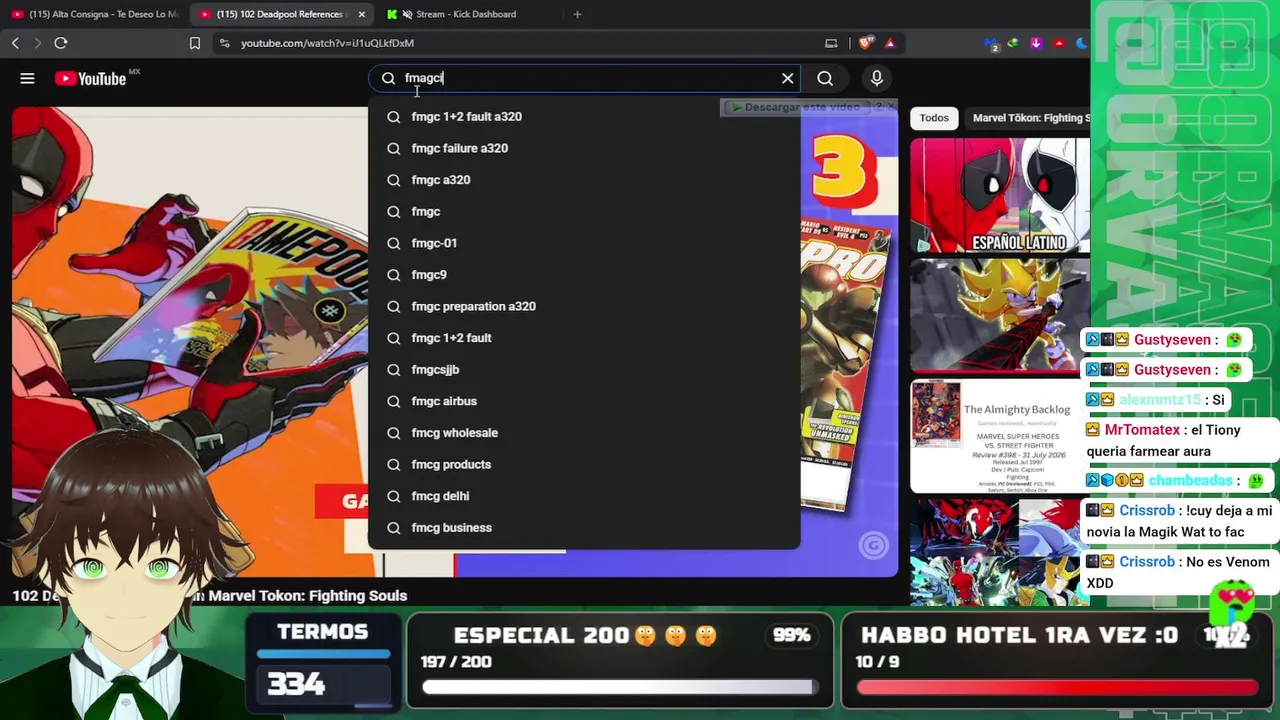Go back with the browser back arrow
This screenshot has height=720, width=1280.
click(x=15, y=43)
